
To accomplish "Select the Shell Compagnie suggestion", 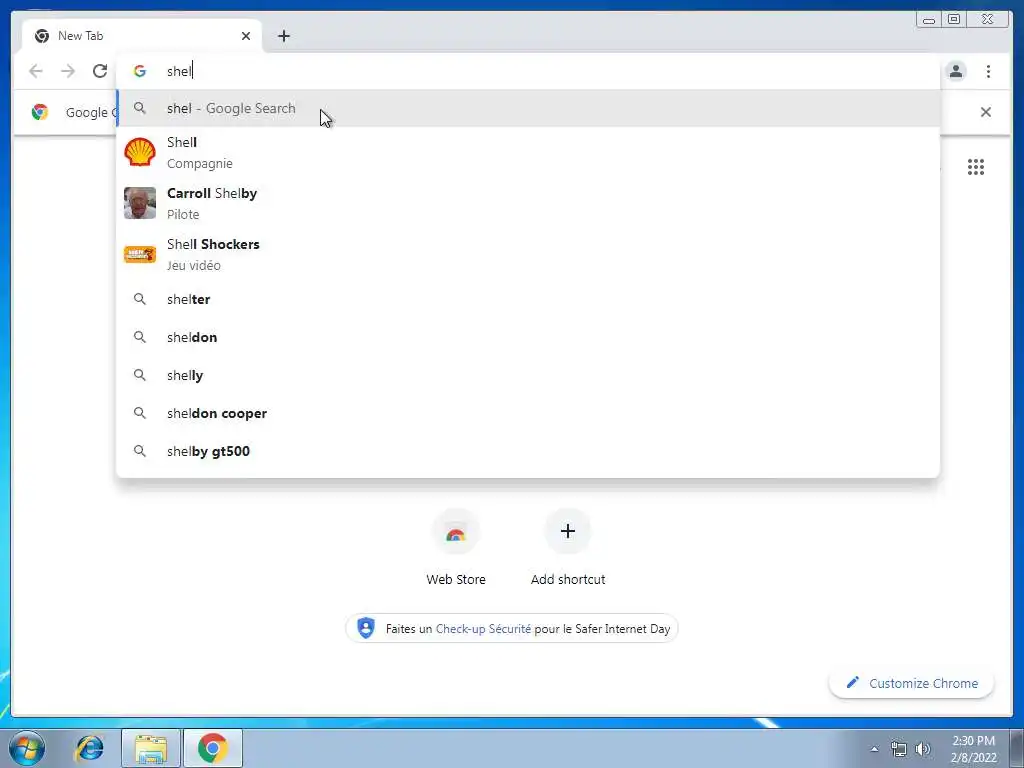I will [x=528, y=152].
